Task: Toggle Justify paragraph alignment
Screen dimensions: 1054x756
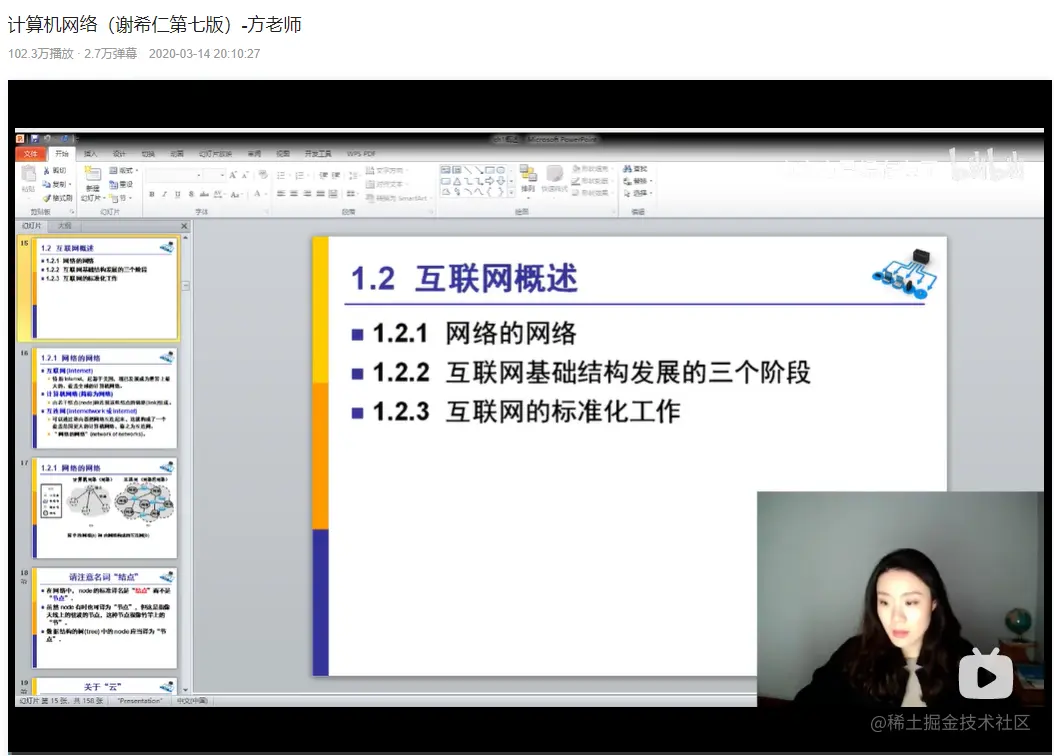Action: (x=321, y=194)
